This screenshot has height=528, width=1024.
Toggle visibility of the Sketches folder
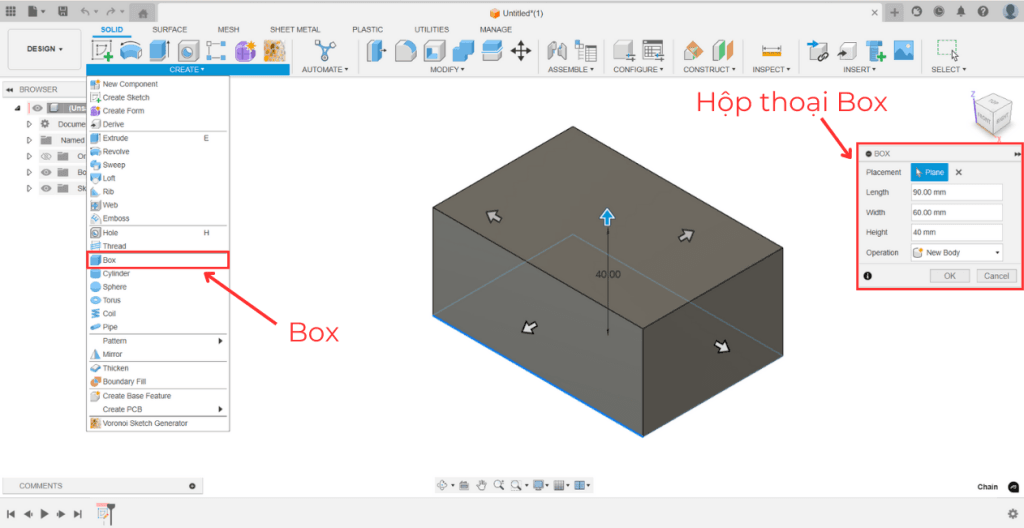pos(45,188)
